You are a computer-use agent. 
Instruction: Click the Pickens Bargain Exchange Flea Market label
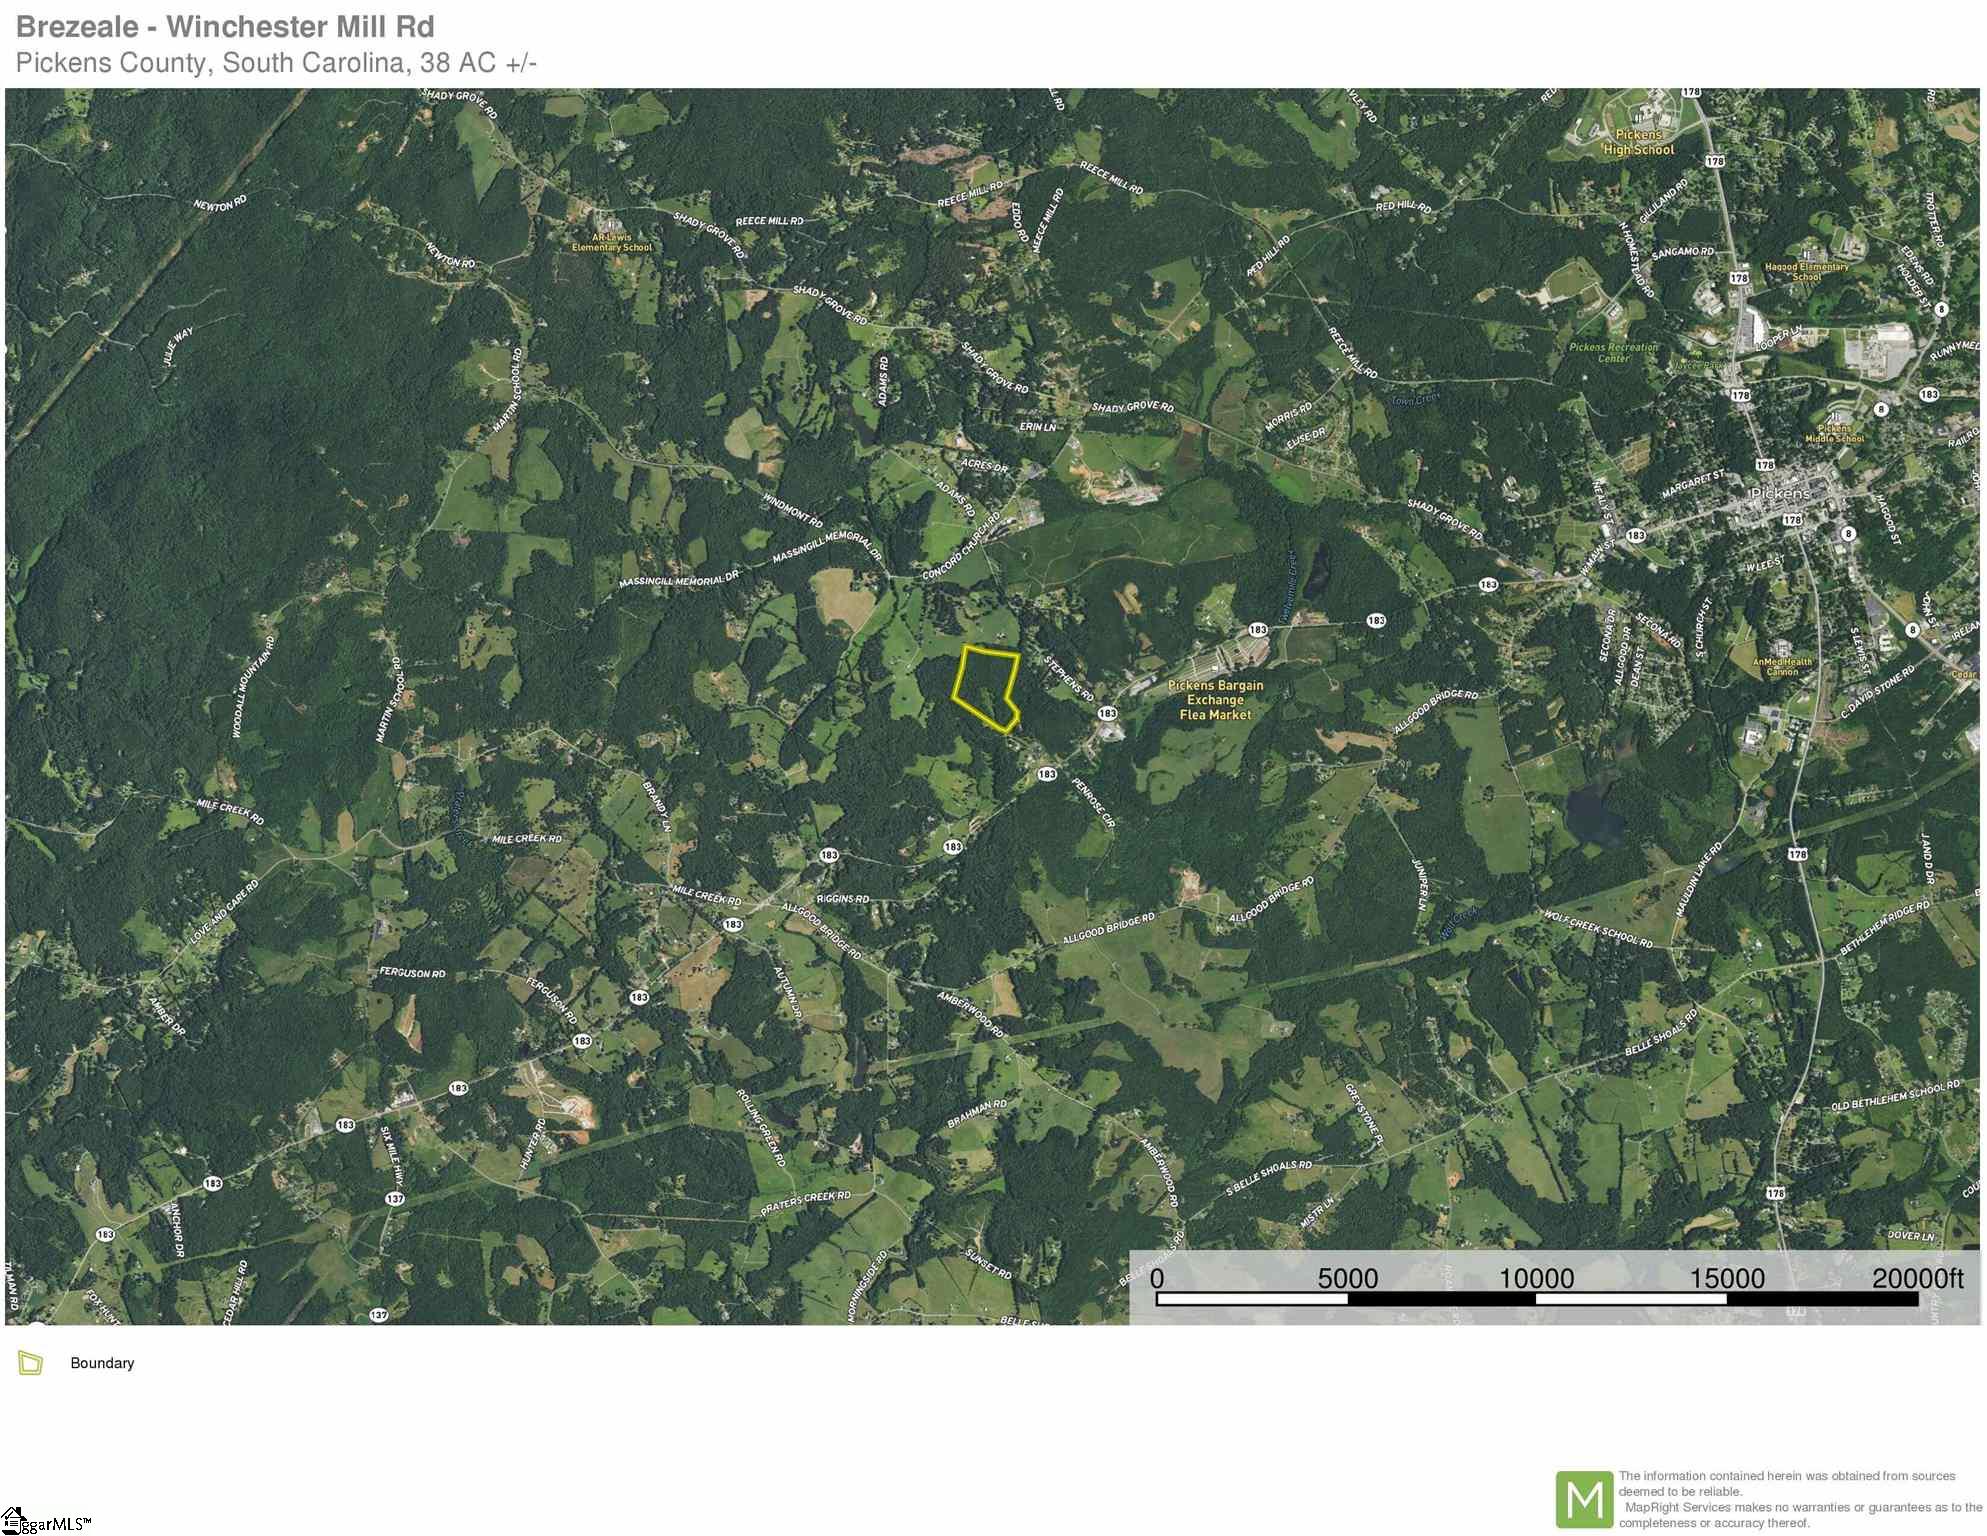(x=1215, y=700)
